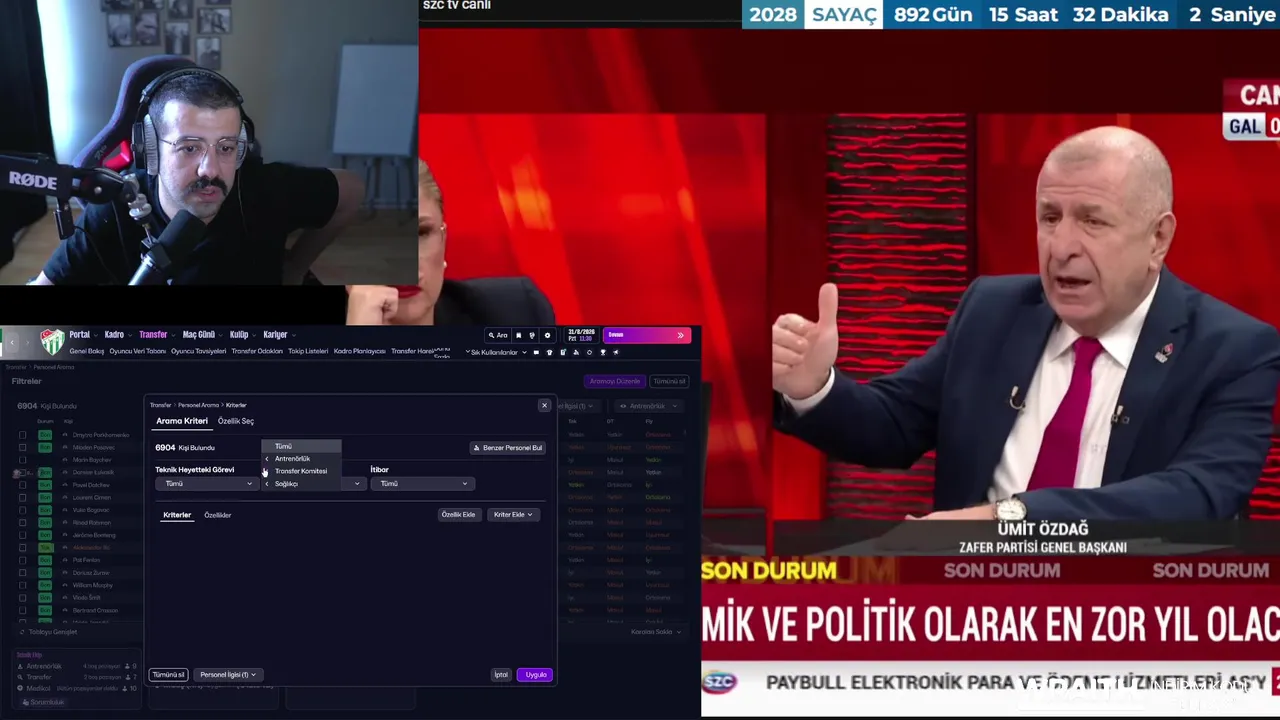Open the İtibar Tümü dropdown
Screen dimensions: 1280x720
tap(421, 484)
